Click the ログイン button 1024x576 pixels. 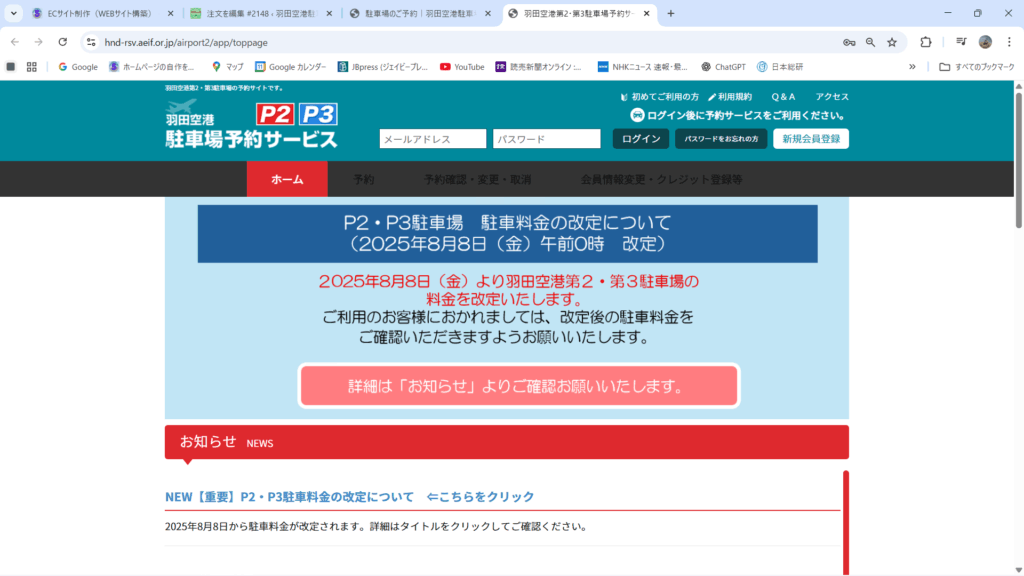(x=641, y=139)
